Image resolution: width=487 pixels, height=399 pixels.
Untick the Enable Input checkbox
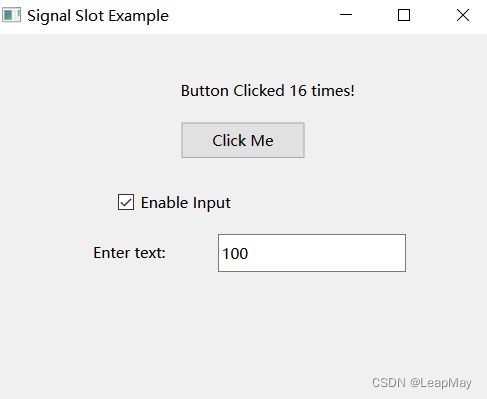126,202
